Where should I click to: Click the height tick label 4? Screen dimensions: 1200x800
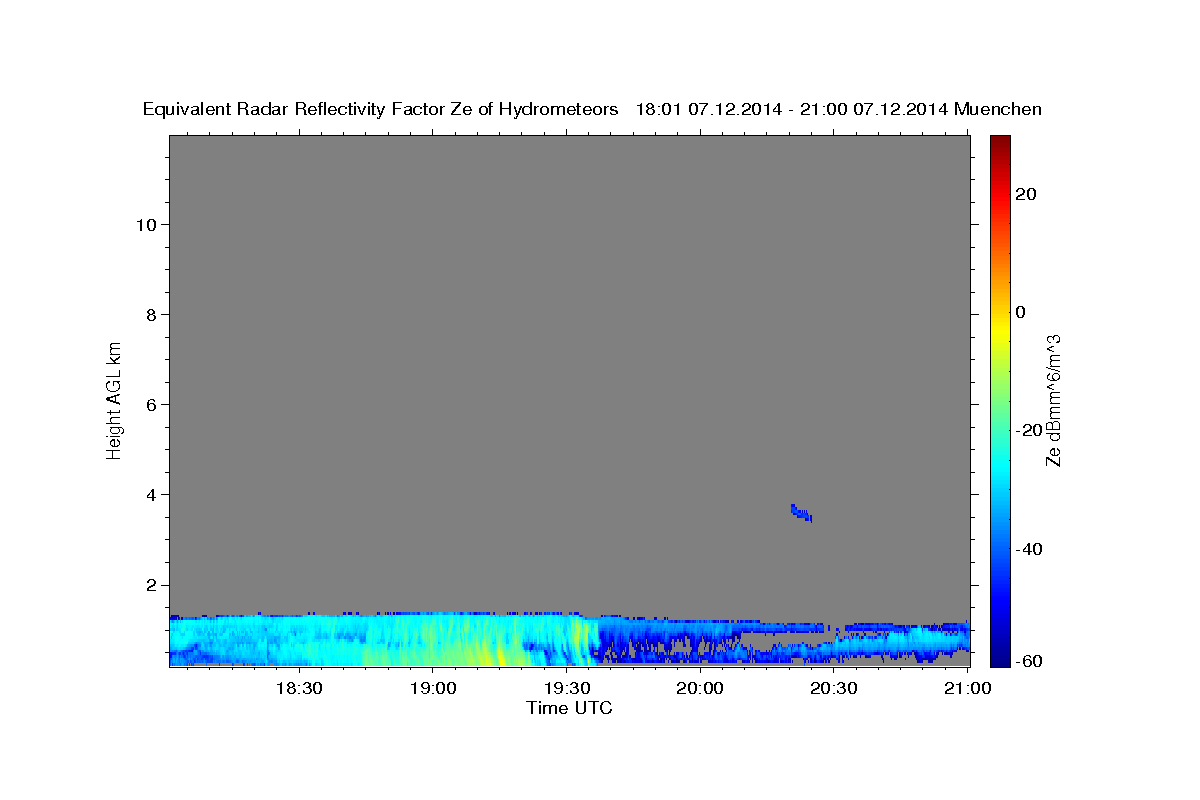[151, 494]
